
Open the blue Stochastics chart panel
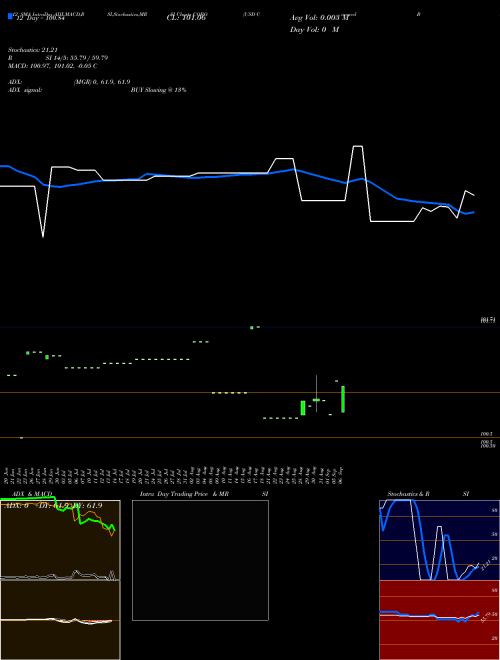pyautogui.click(x=439, y=540)
